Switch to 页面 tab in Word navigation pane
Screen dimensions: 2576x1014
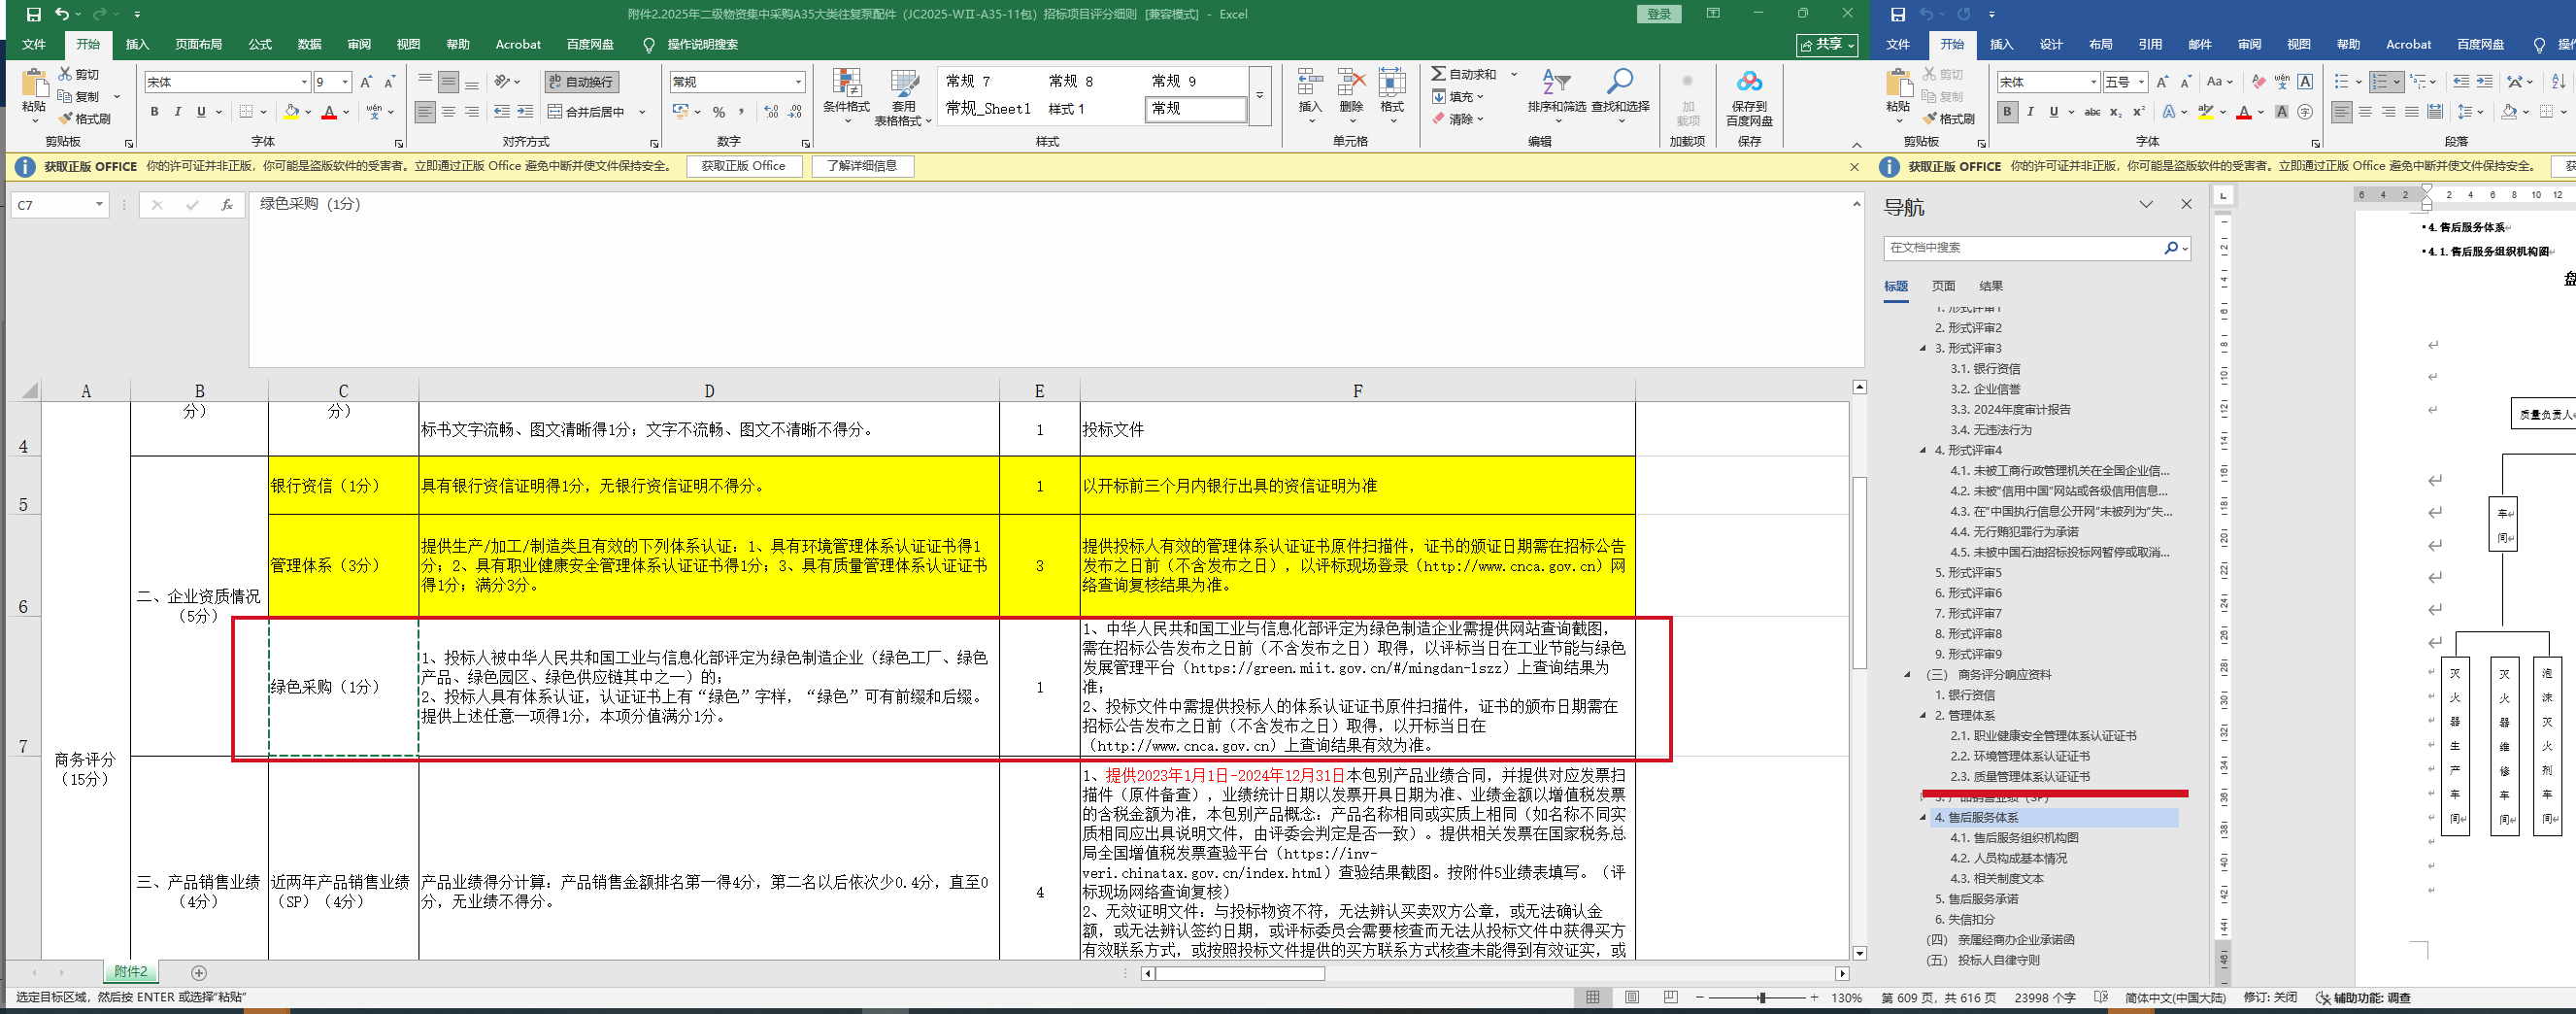point(1943,286)
